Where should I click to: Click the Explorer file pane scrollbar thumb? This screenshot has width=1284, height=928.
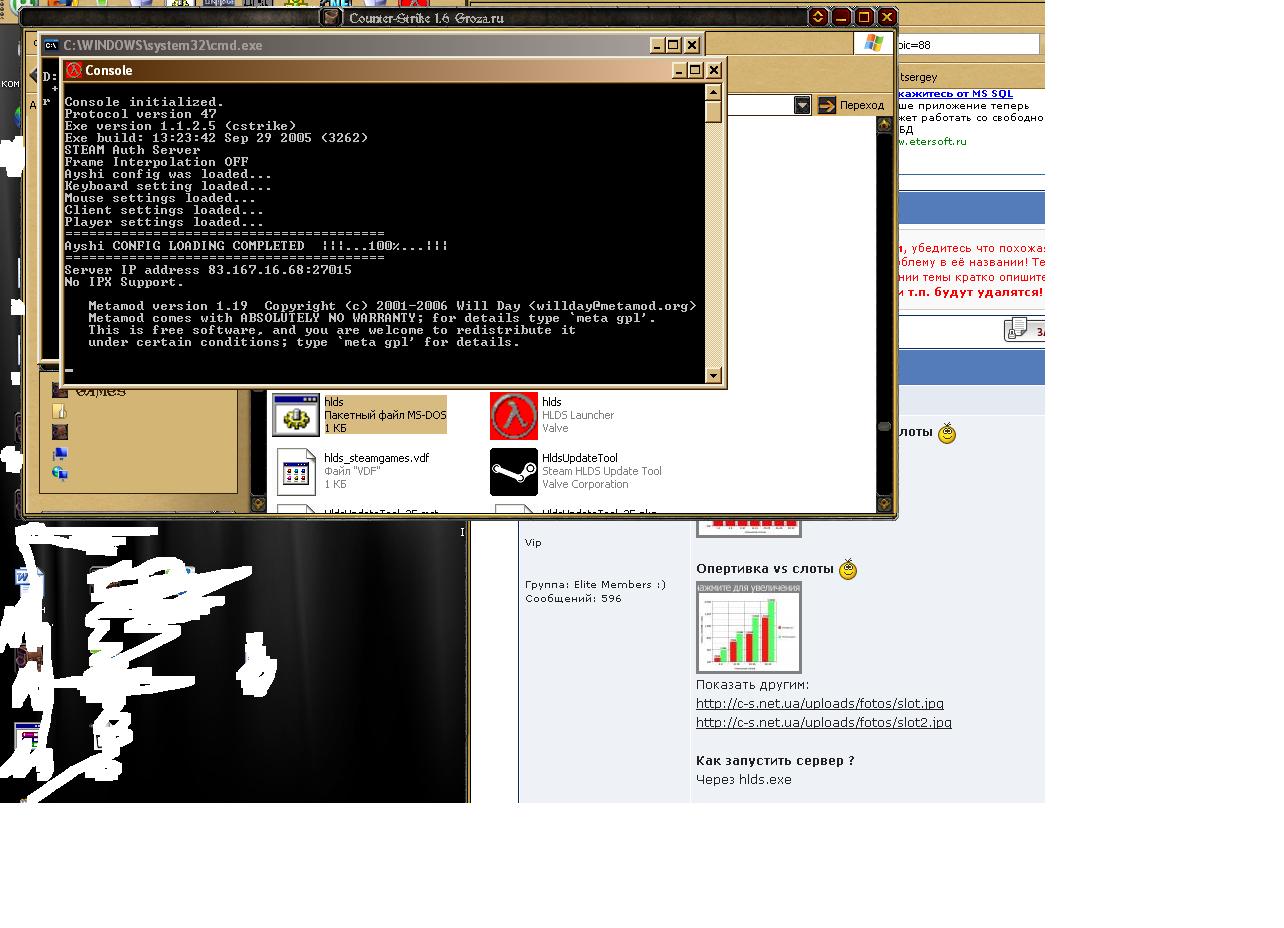884,427
